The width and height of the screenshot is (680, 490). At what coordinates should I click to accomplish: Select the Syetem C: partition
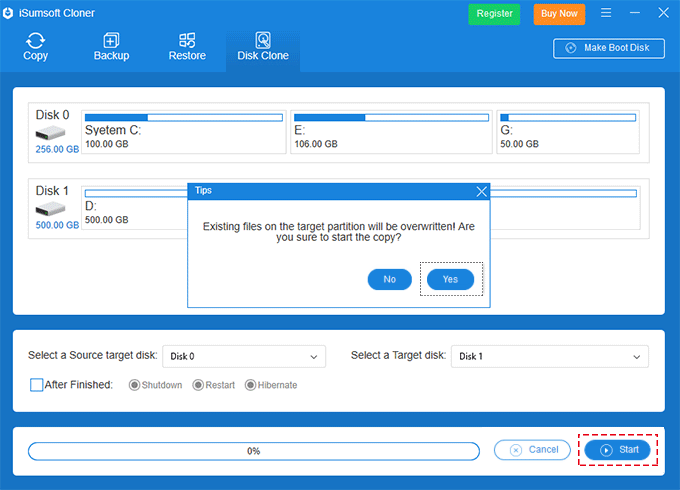tap(184, 132)
